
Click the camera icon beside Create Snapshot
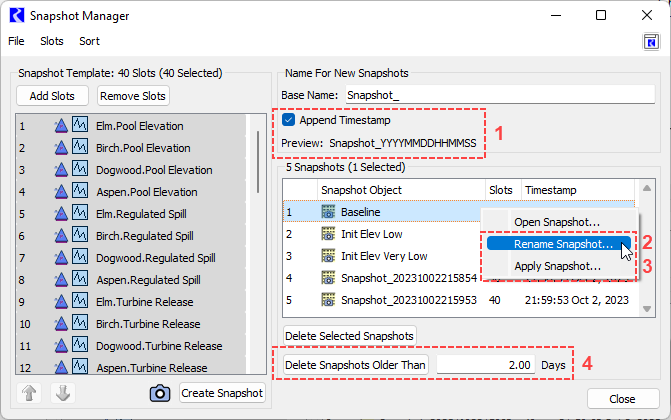[x=159, y=392]
